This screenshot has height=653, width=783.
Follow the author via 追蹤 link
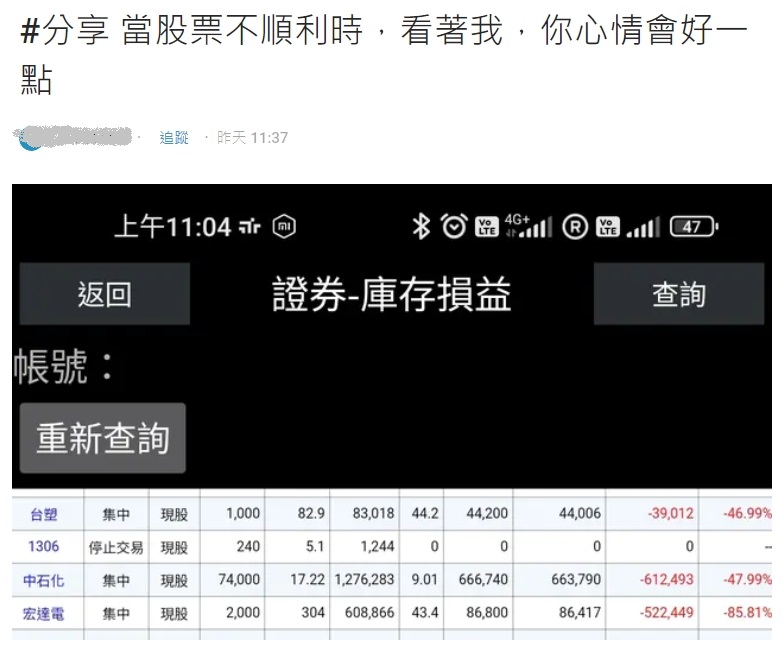pyautogui.click(x=174, y=138)
